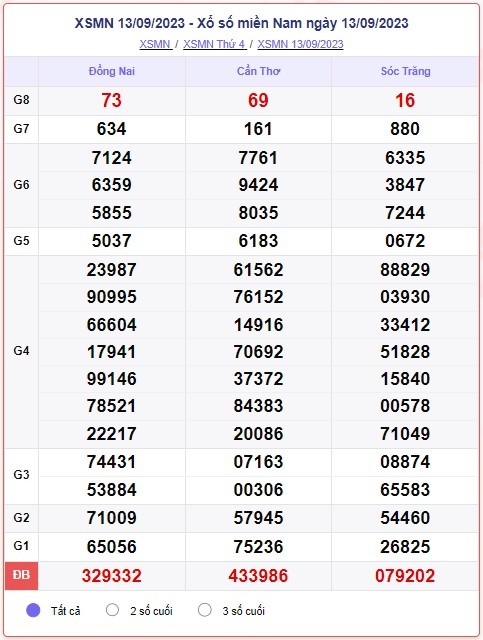Click the Cần Thơ column header
Image resolution: width=483 pixels, height=640 pixels.
(x=258, y=71)
